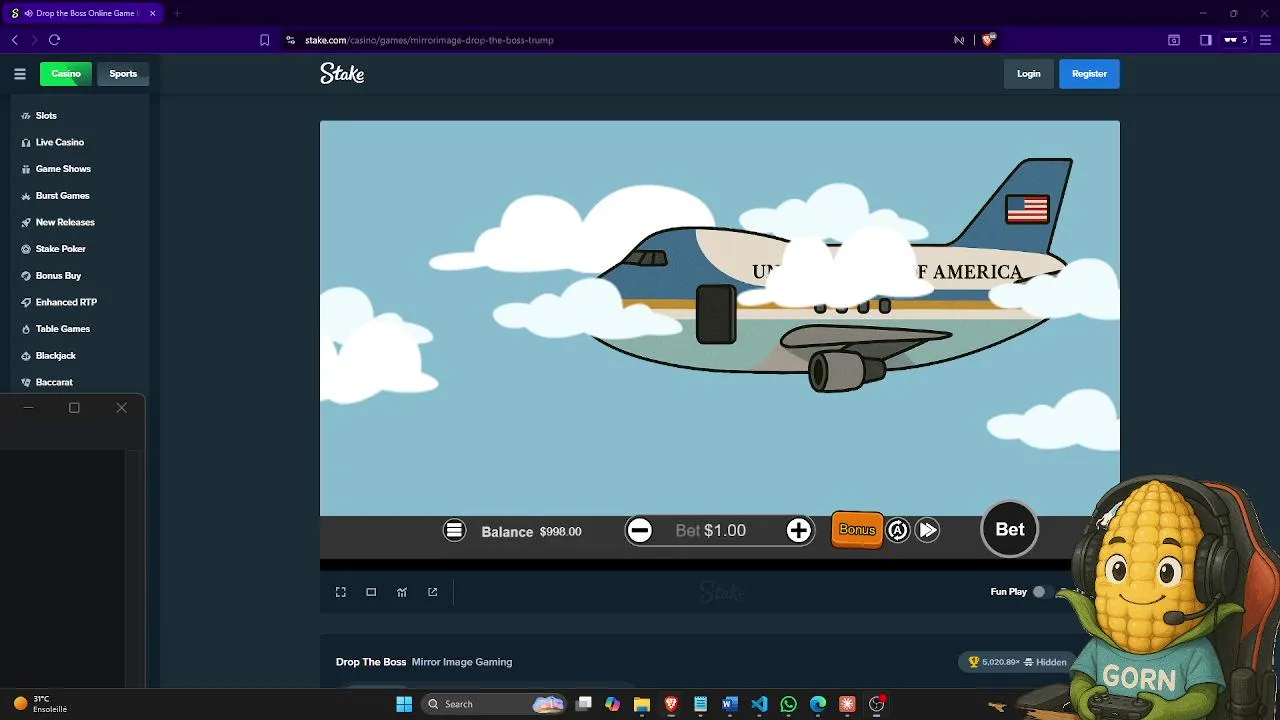Open Visual Studio Code from the taskbar
1280x720 pixels.
pyautogui.click(x=759, y=704)
